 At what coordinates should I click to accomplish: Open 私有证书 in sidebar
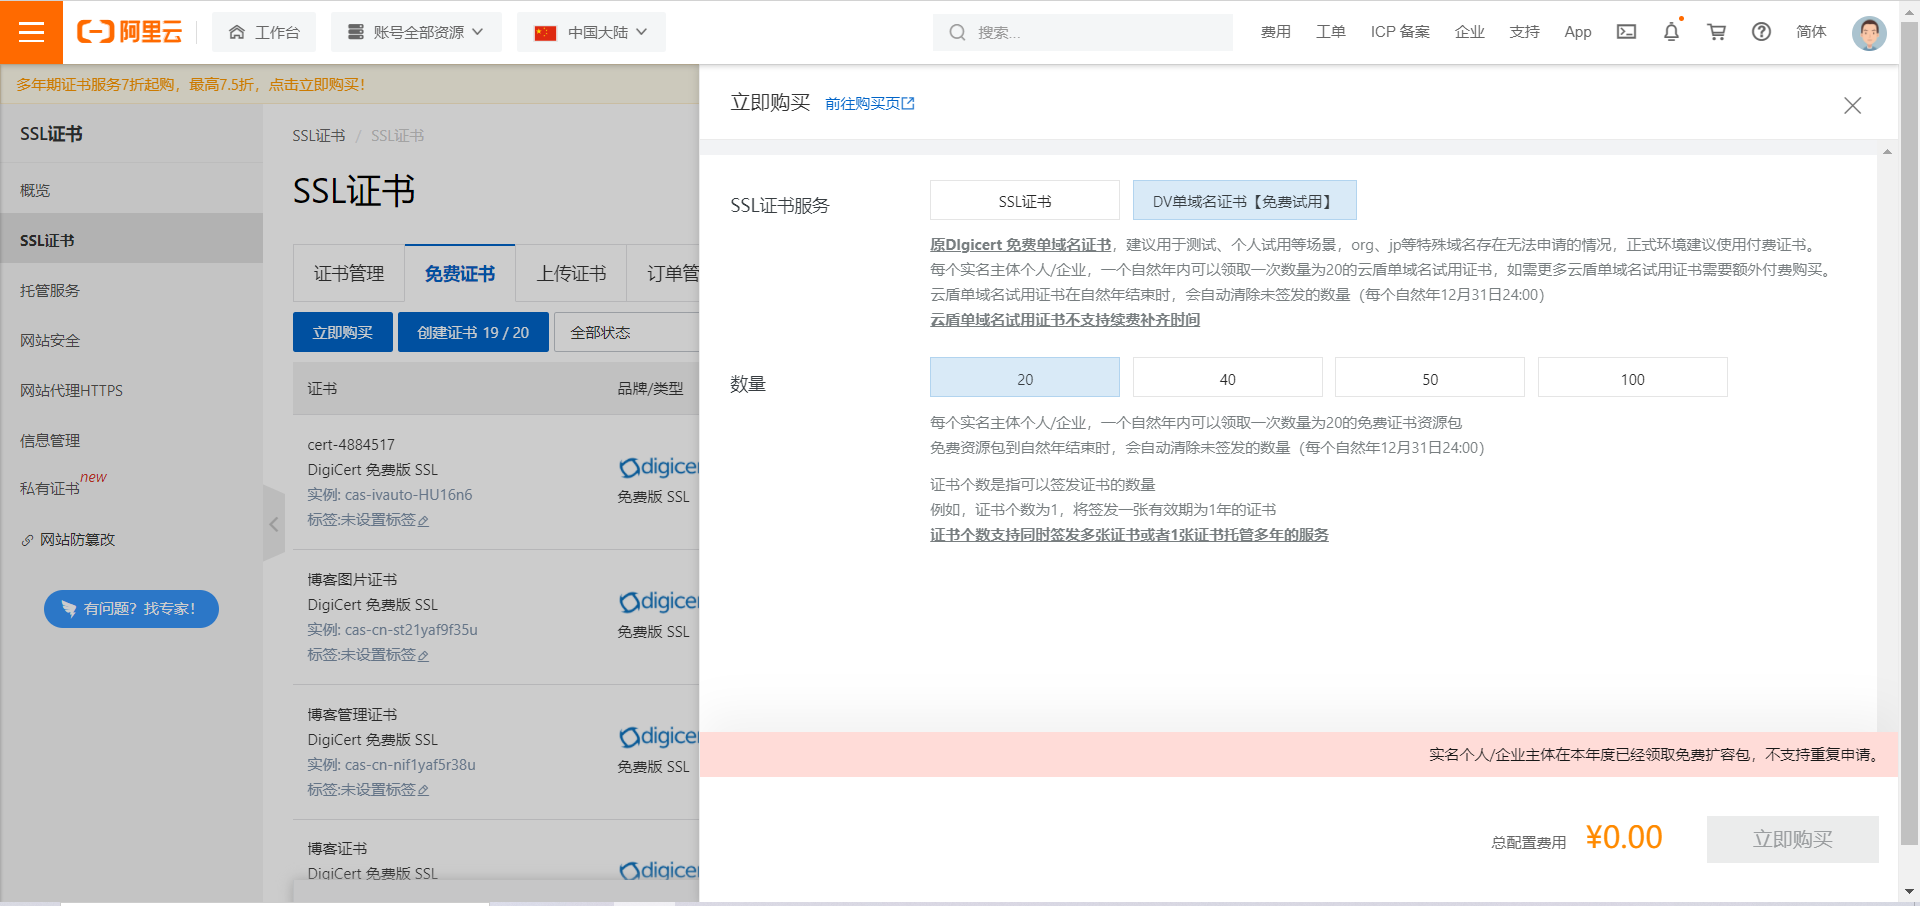[x=131, y=488]
